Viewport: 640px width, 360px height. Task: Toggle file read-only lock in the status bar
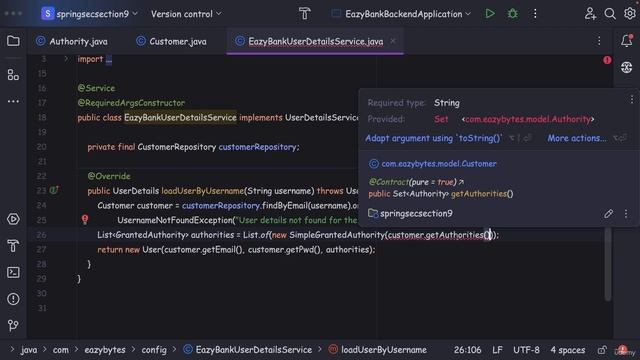pos(602,350)
